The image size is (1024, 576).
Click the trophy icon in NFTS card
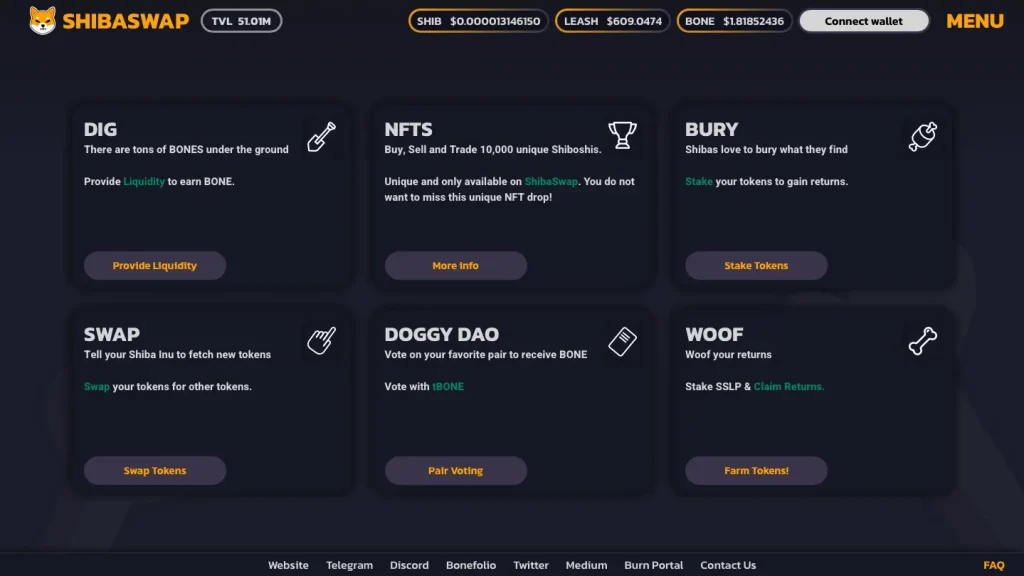click(622, 136)
